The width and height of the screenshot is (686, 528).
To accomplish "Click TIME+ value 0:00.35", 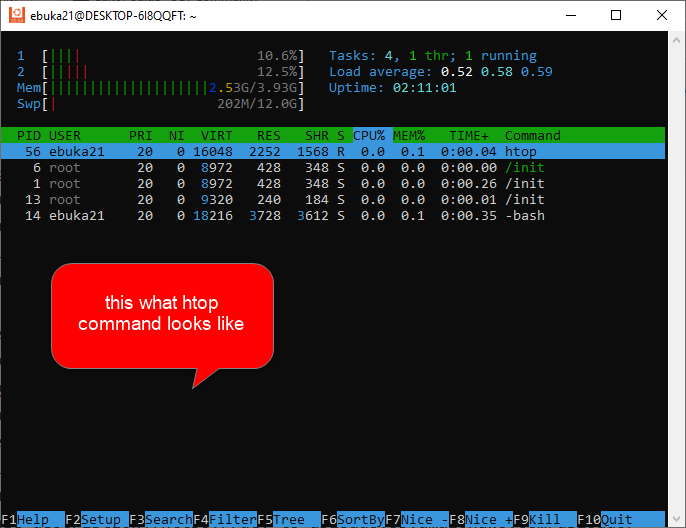I will [x=469, y=216].
